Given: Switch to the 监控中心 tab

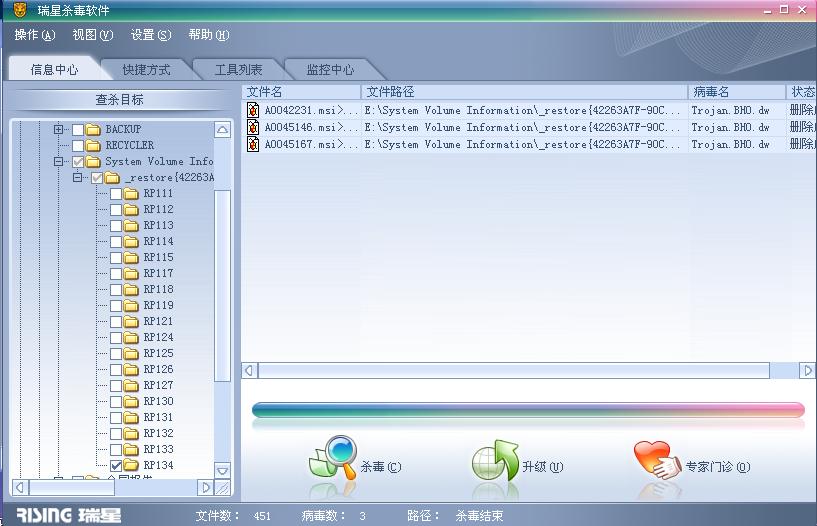Looking at the screenshot, I should click(x=330, y=69).
